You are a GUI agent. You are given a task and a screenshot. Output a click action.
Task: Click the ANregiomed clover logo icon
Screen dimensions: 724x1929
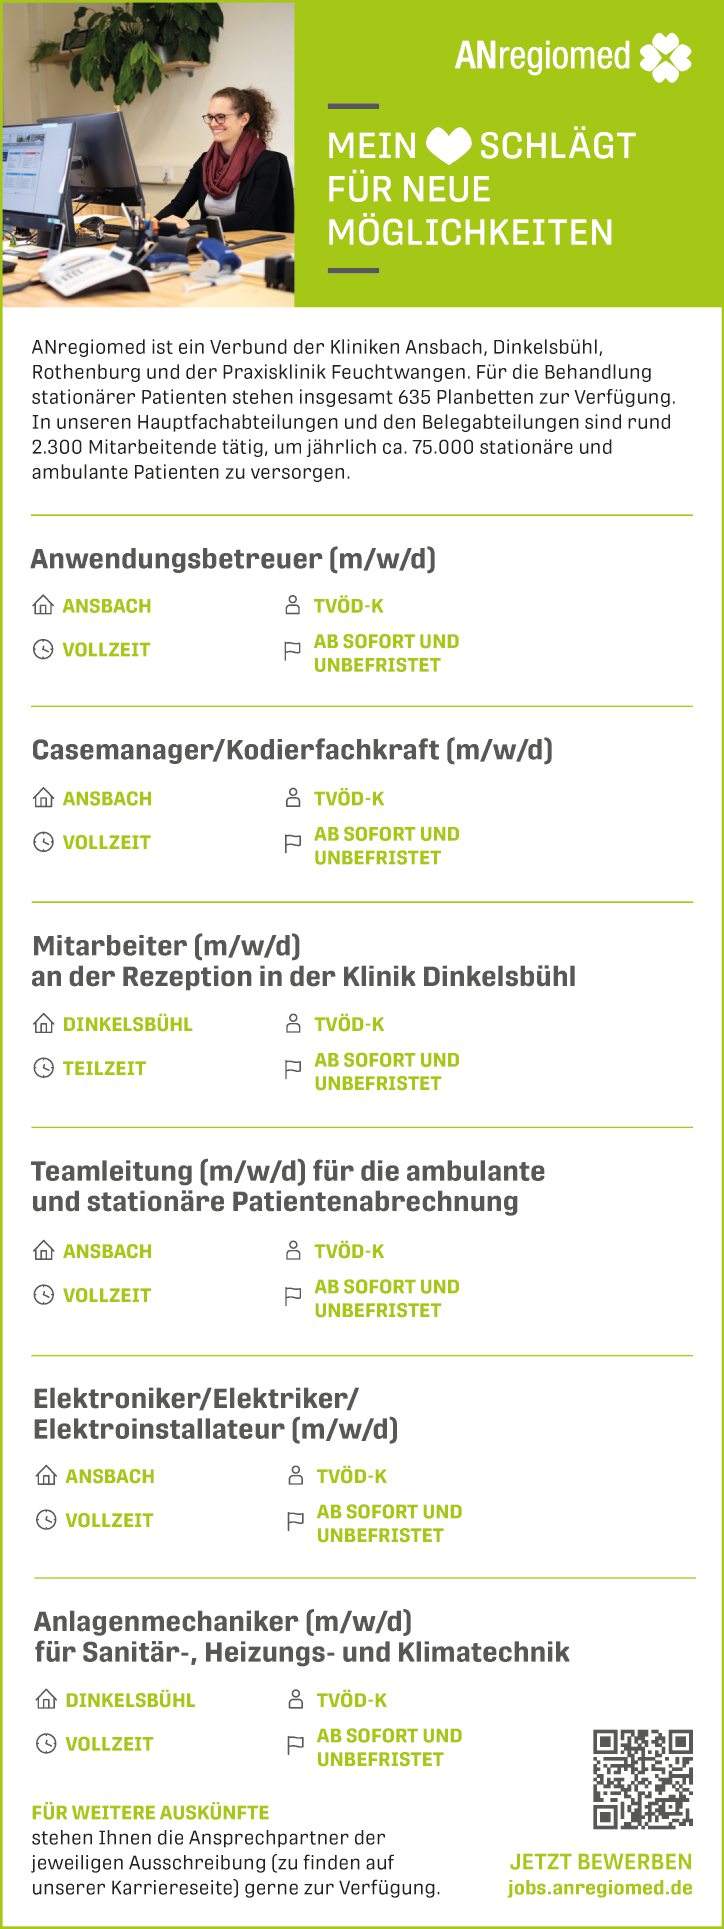click(x=665, y=57)
